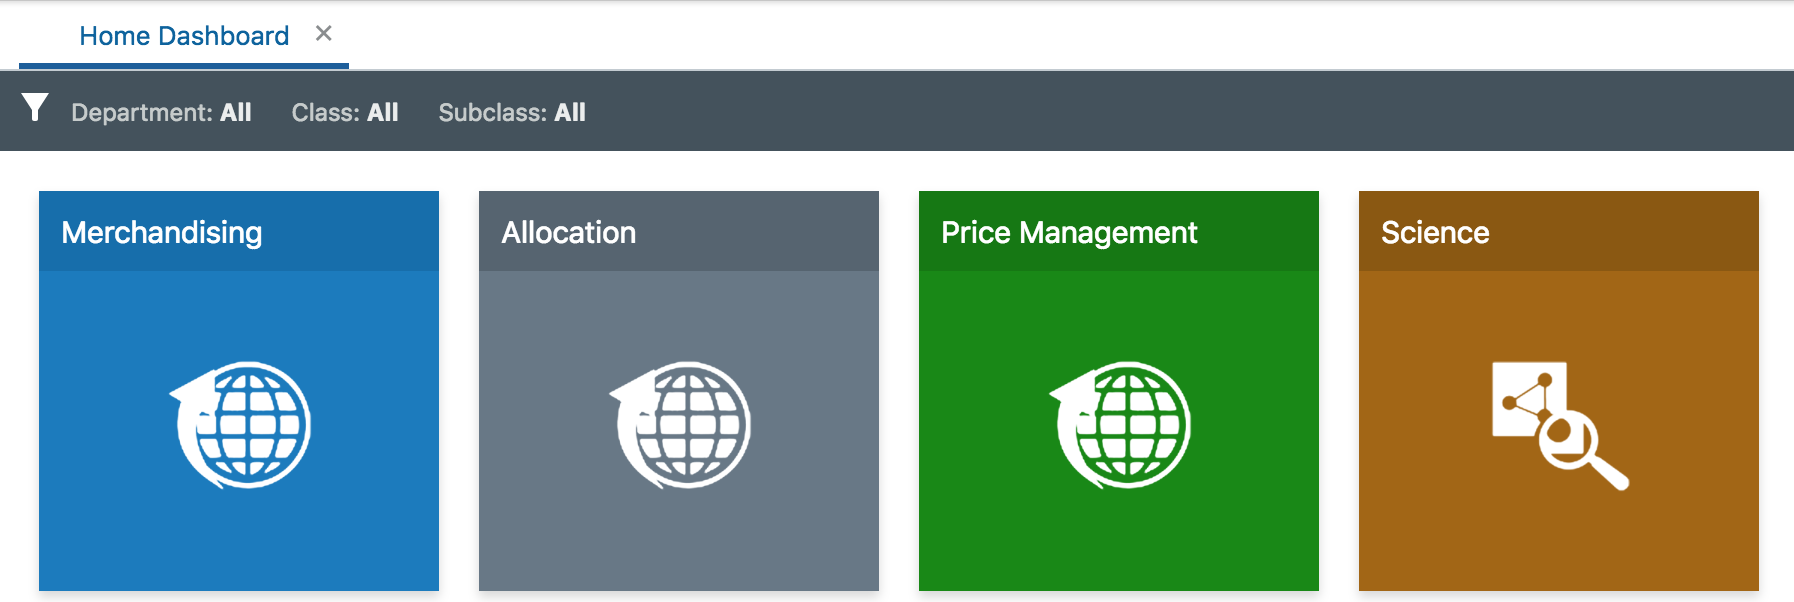The image size is (1794, 602).
Task: Click the Allocation globe icon
Action: point(679,424)
